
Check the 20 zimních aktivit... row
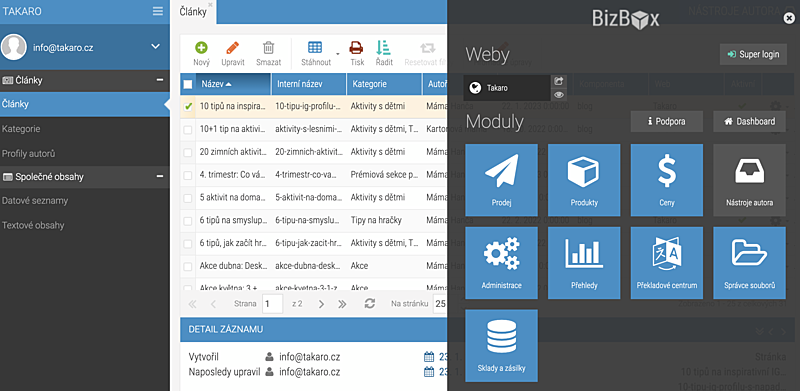pyautogui.click(x=188, y=152)
